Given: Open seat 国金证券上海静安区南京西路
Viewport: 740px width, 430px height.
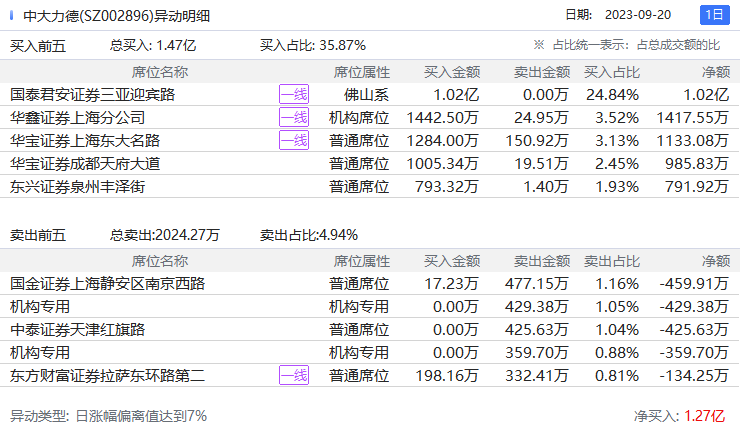Looking at the screenshot, I should click(x=108, y=284).
